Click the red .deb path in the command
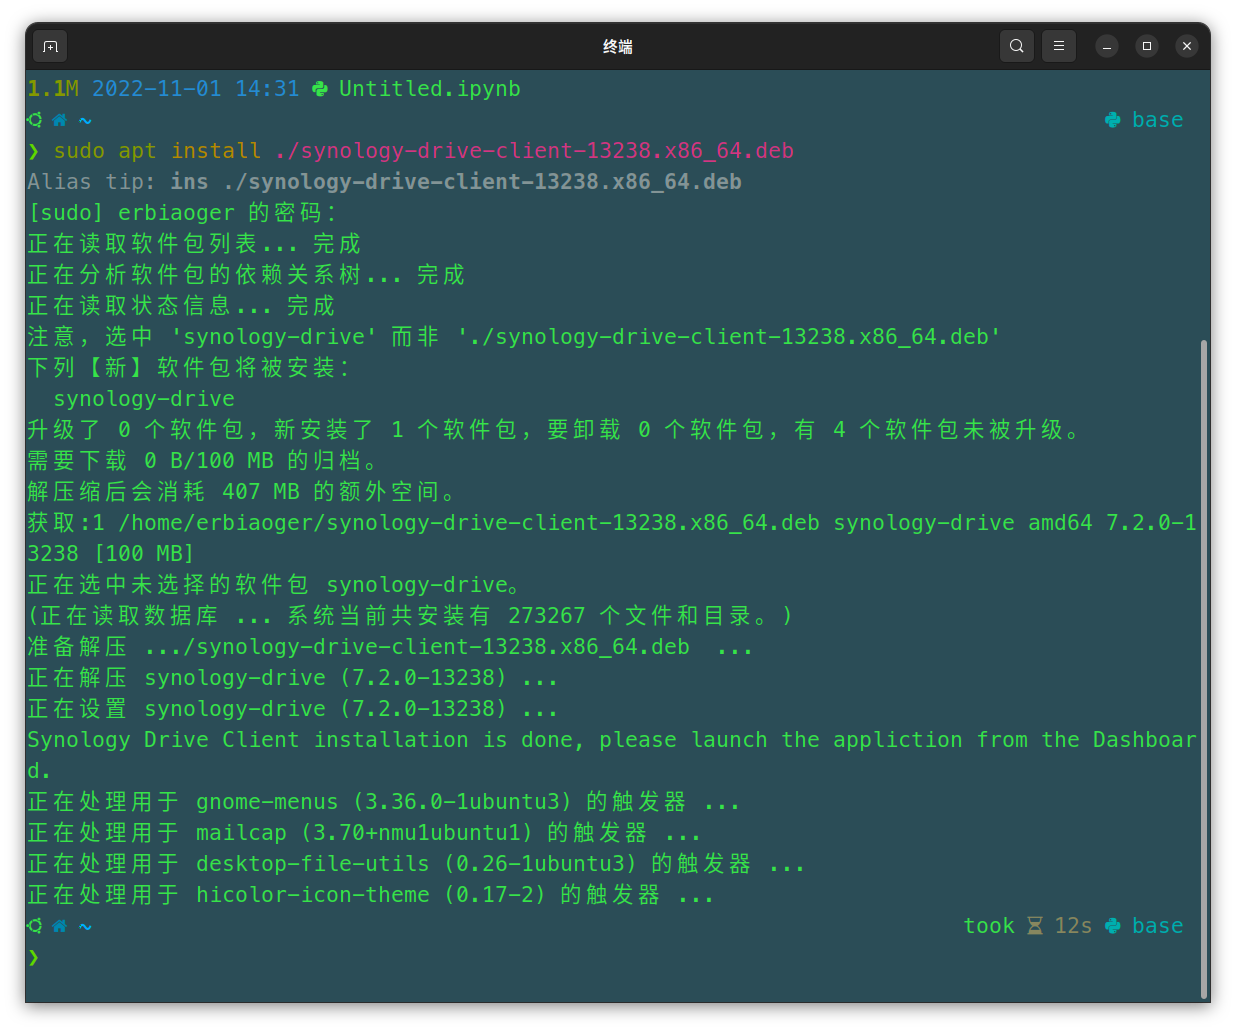1236x1031 pixels. [534, 151]
